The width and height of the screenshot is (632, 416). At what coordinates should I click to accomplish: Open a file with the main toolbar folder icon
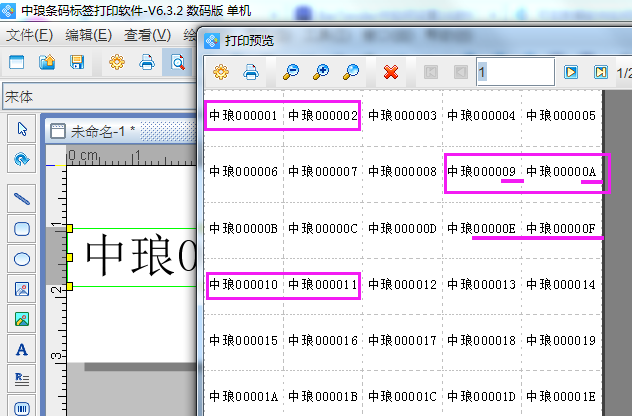[x=47, y=62]
